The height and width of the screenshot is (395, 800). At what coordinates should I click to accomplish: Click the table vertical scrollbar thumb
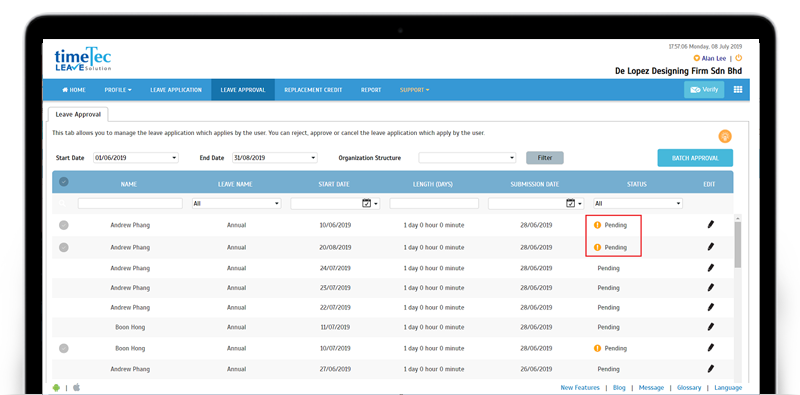coord(738,244)
